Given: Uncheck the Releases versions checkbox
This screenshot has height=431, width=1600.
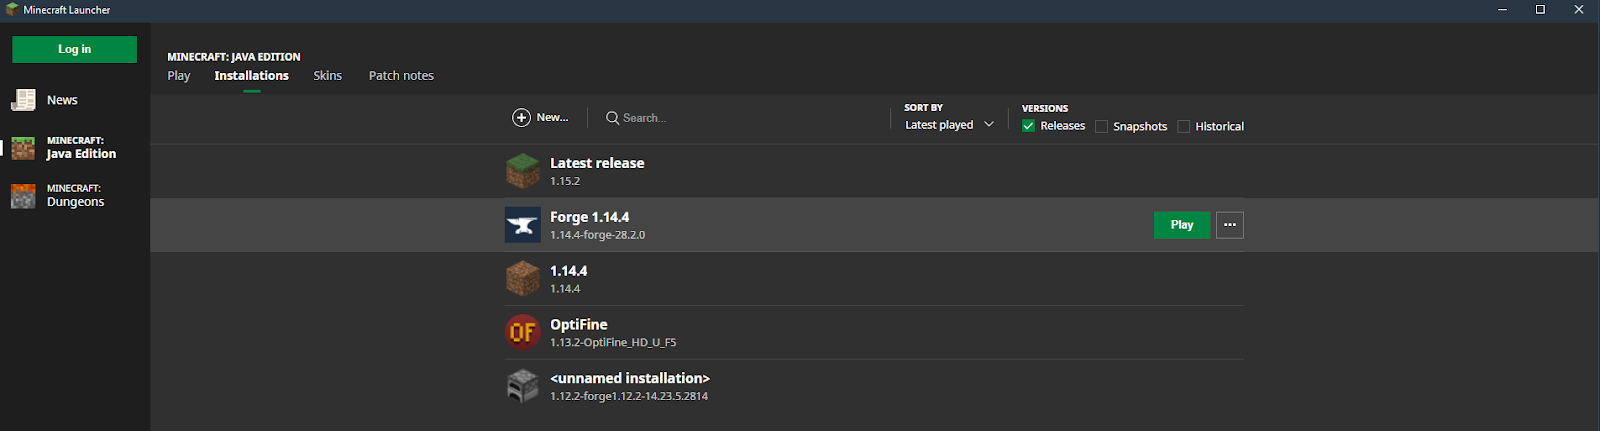Looking at the screenshot, I should click(x=1028, y=126).
